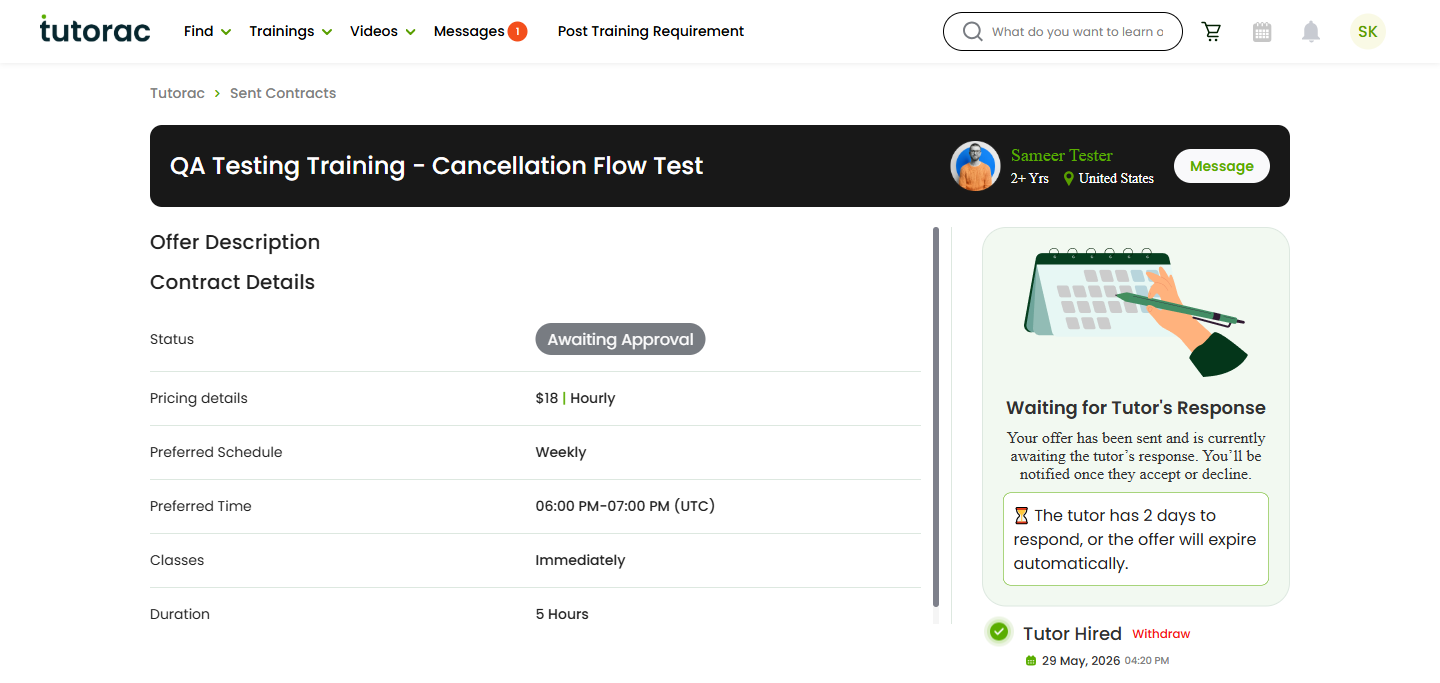Click Withdraw to cancel the offer

click(1161, 634)
